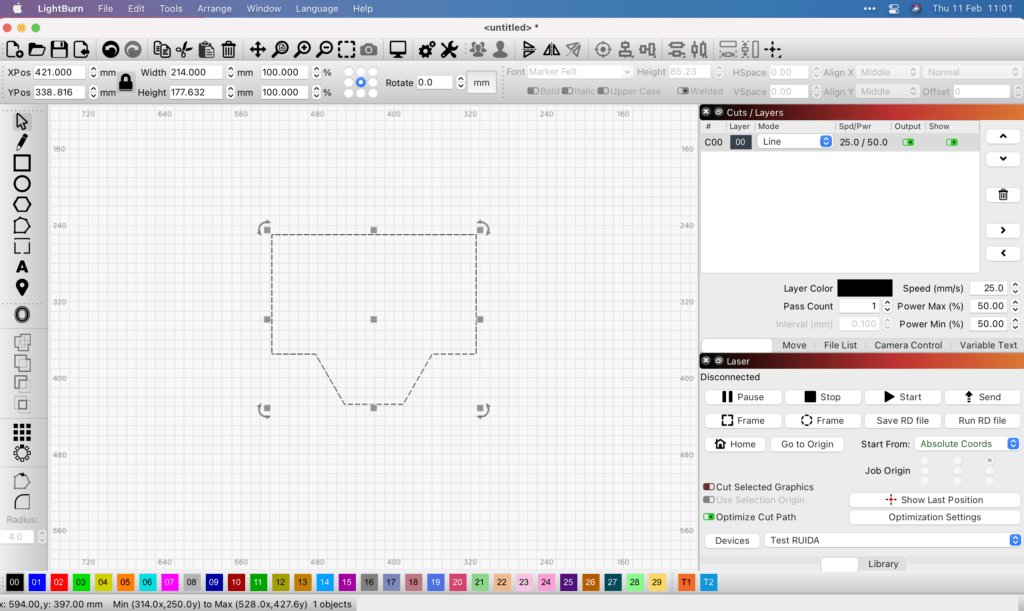Pick the ellipse drawing tool
The height and width of the screenshot is (611, 1024).
click(x=22, y=184)
